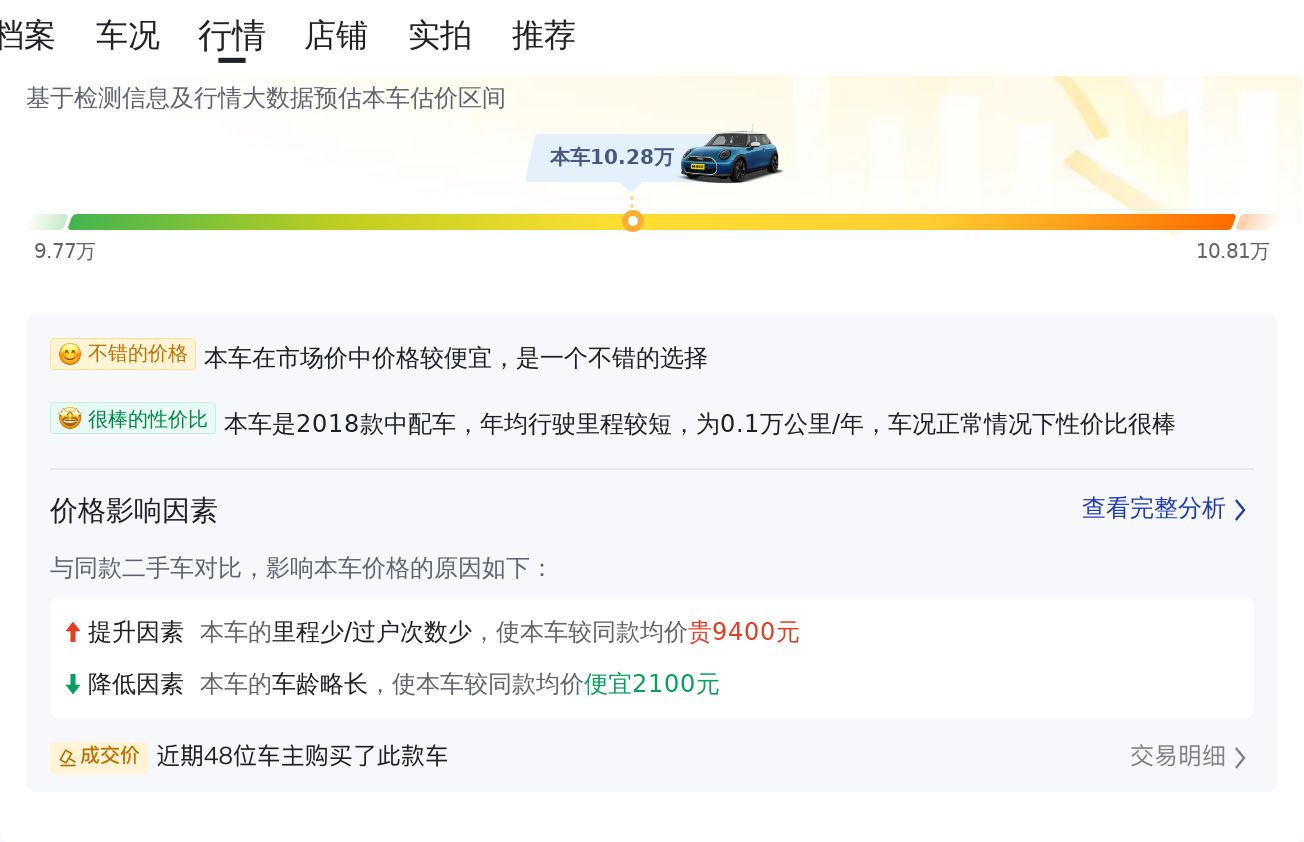Click the star-eyed emoji beside 很棒的性价比
Image resolution: width=1304 pixels, height=842 pixels.
(69, 419)
